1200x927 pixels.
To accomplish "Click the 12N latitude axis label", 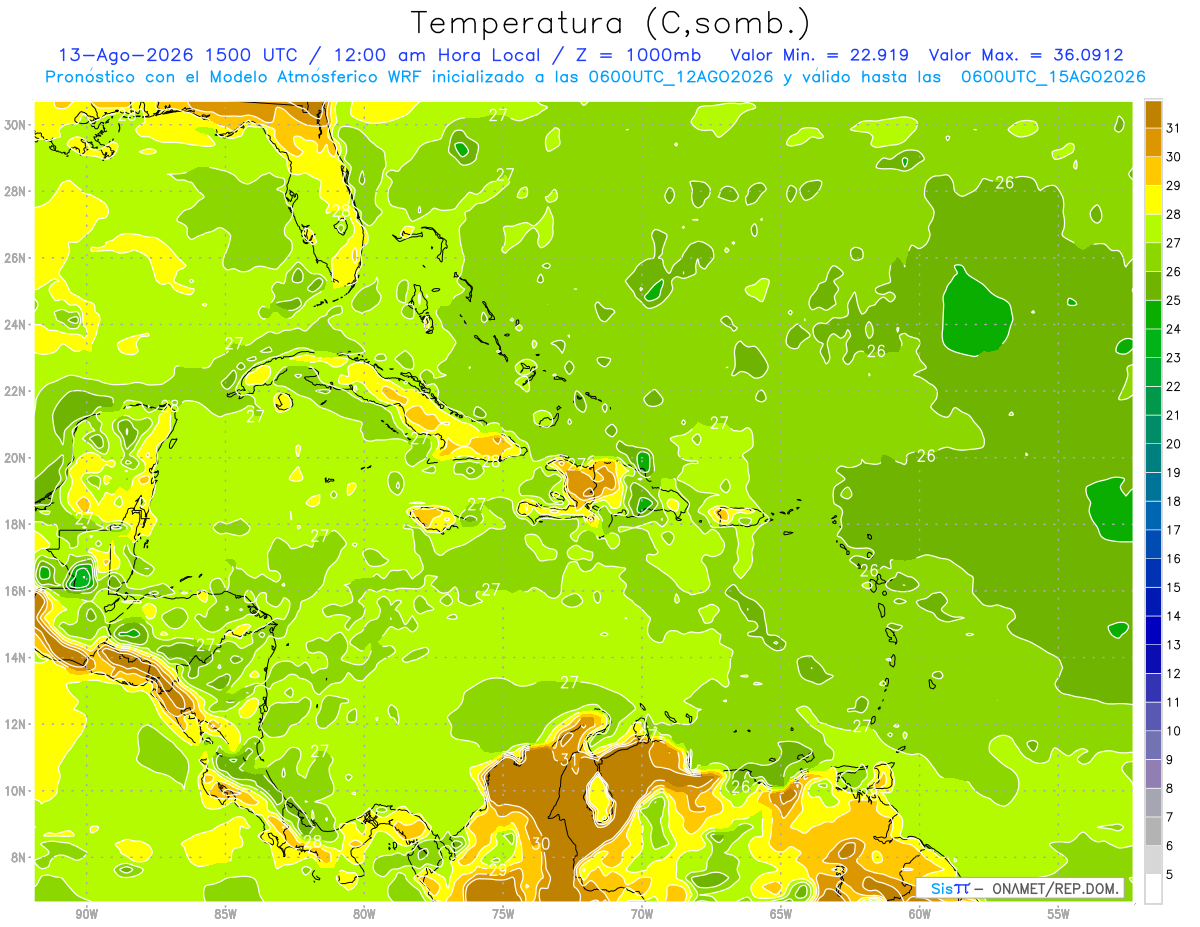I will pyautogui.click(x=17, y=724).
